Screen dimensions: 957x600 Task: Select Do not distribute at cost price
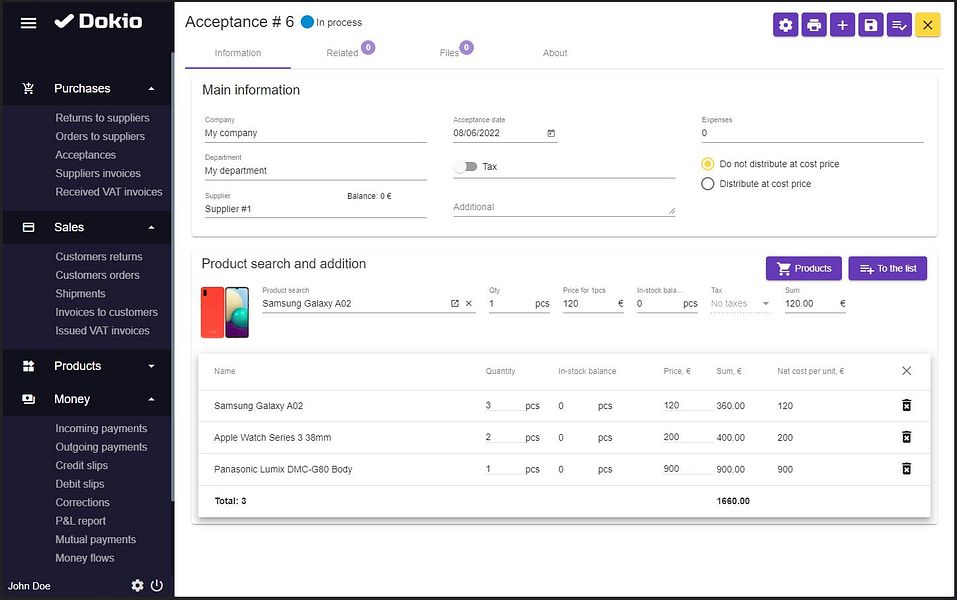tap(707, 164)
